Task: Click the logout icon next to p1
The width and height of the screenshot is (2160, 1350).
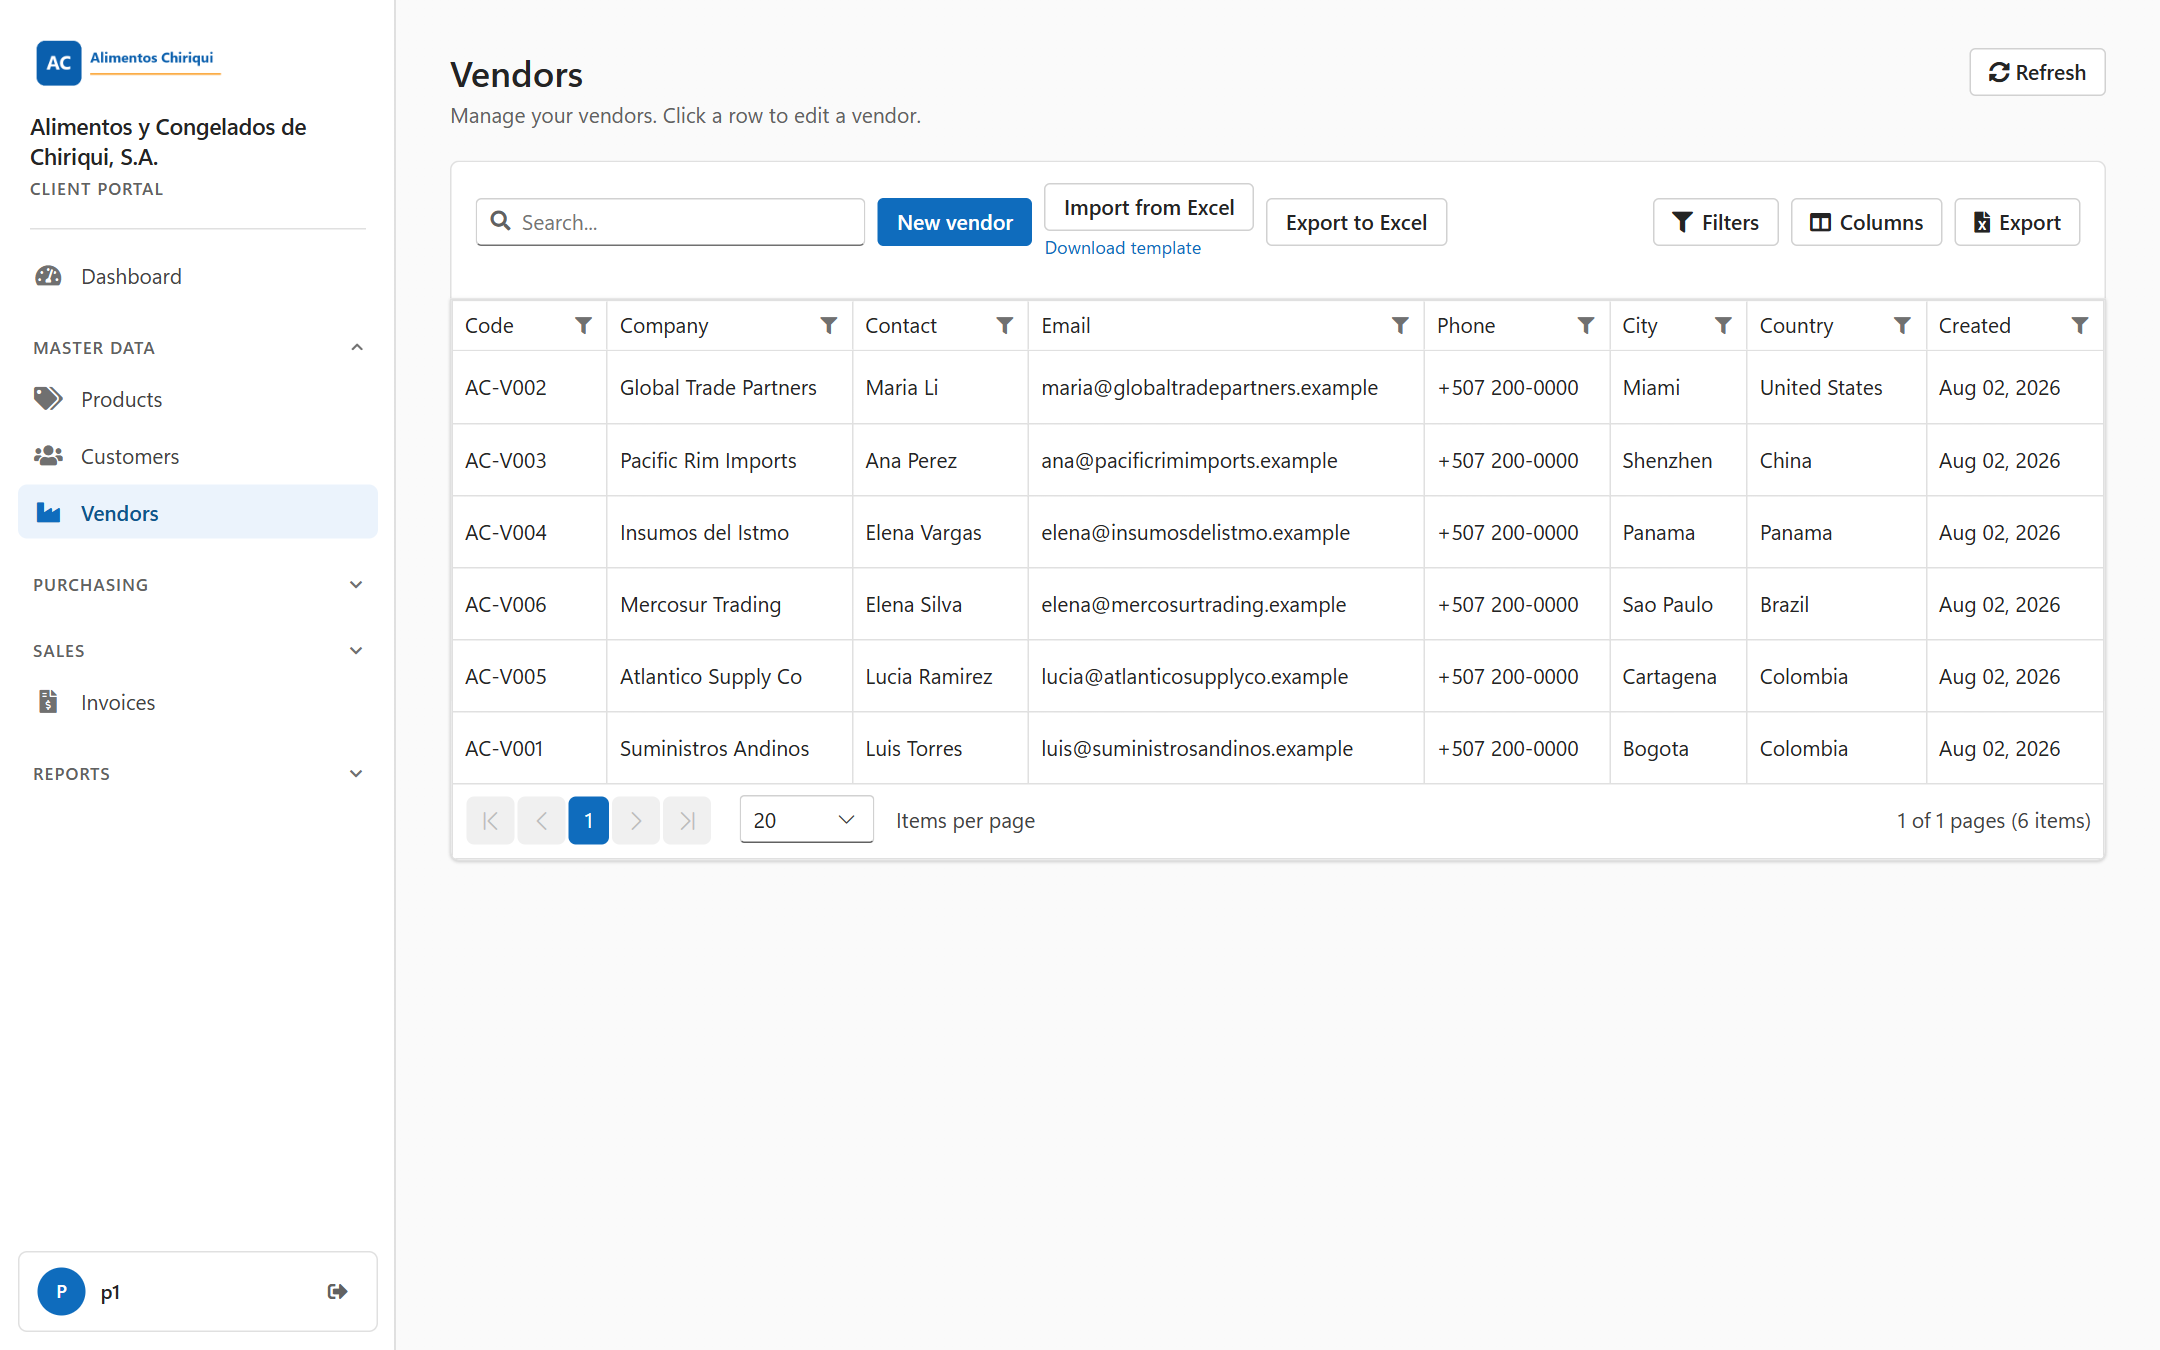Action: point(337,1291)
